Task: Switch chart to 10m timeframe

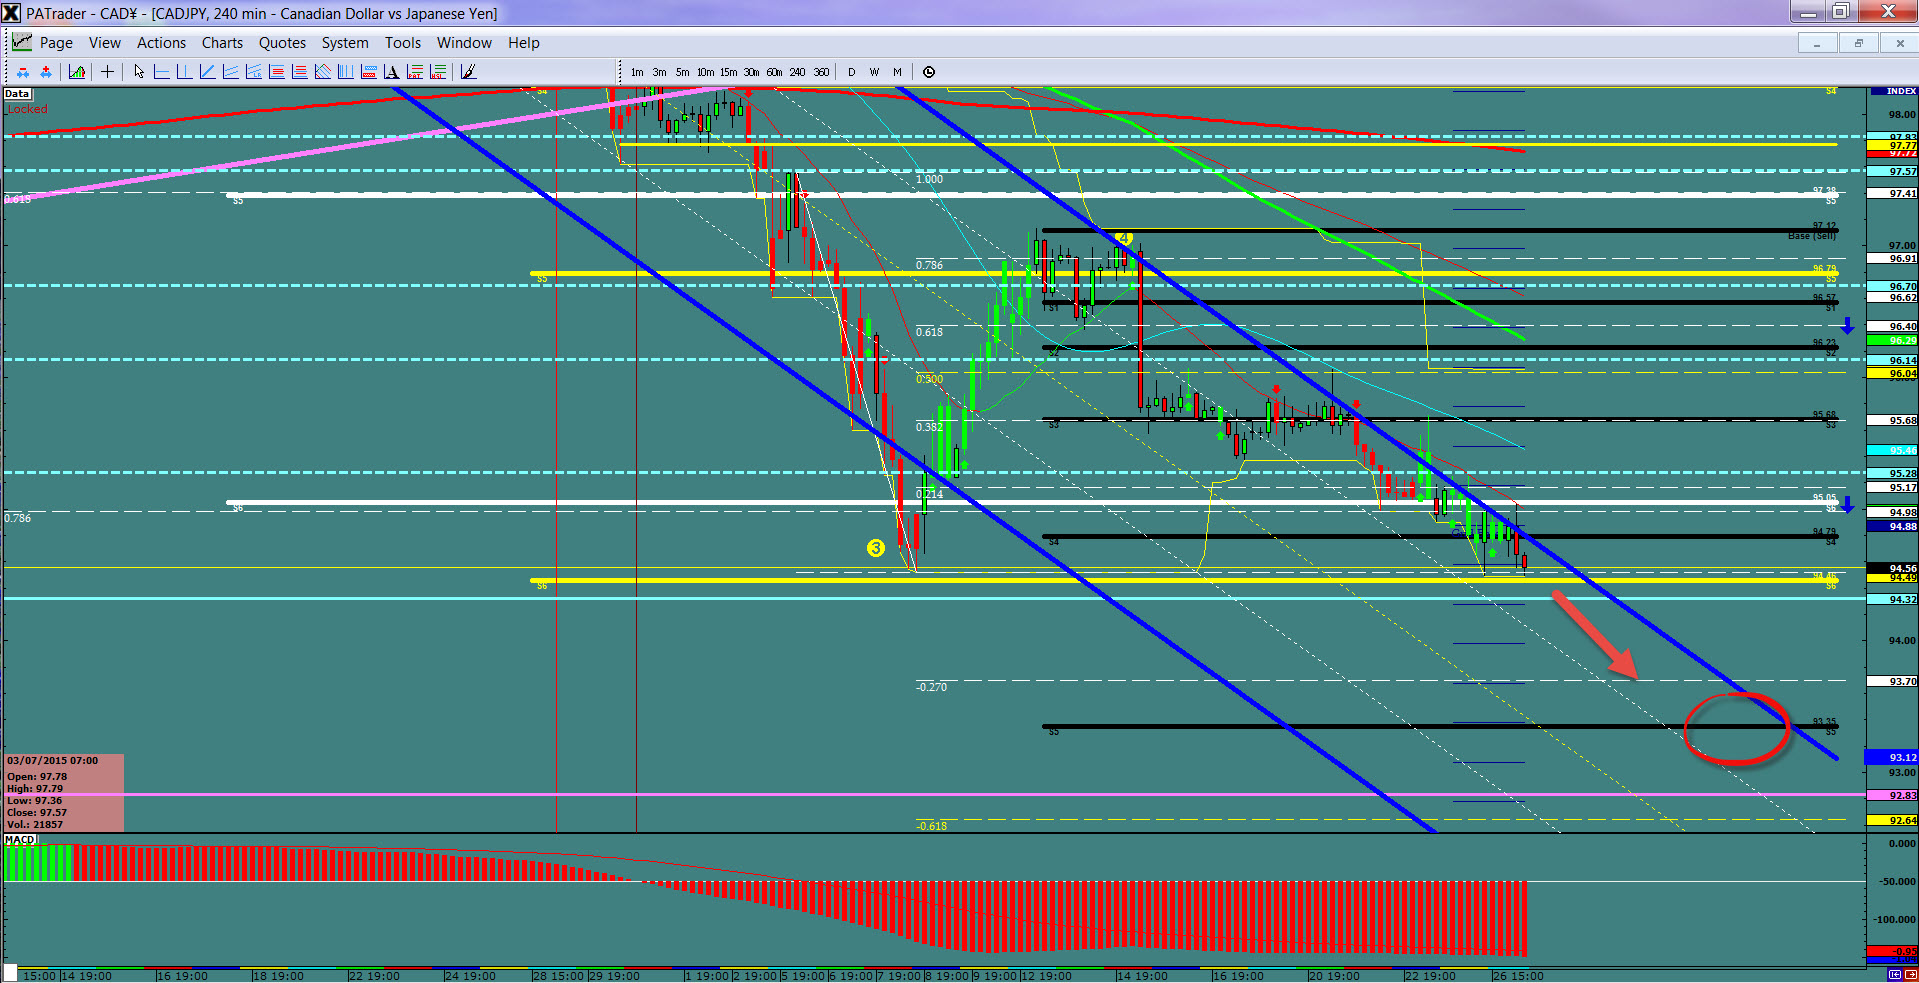Action: click(706, 72)
